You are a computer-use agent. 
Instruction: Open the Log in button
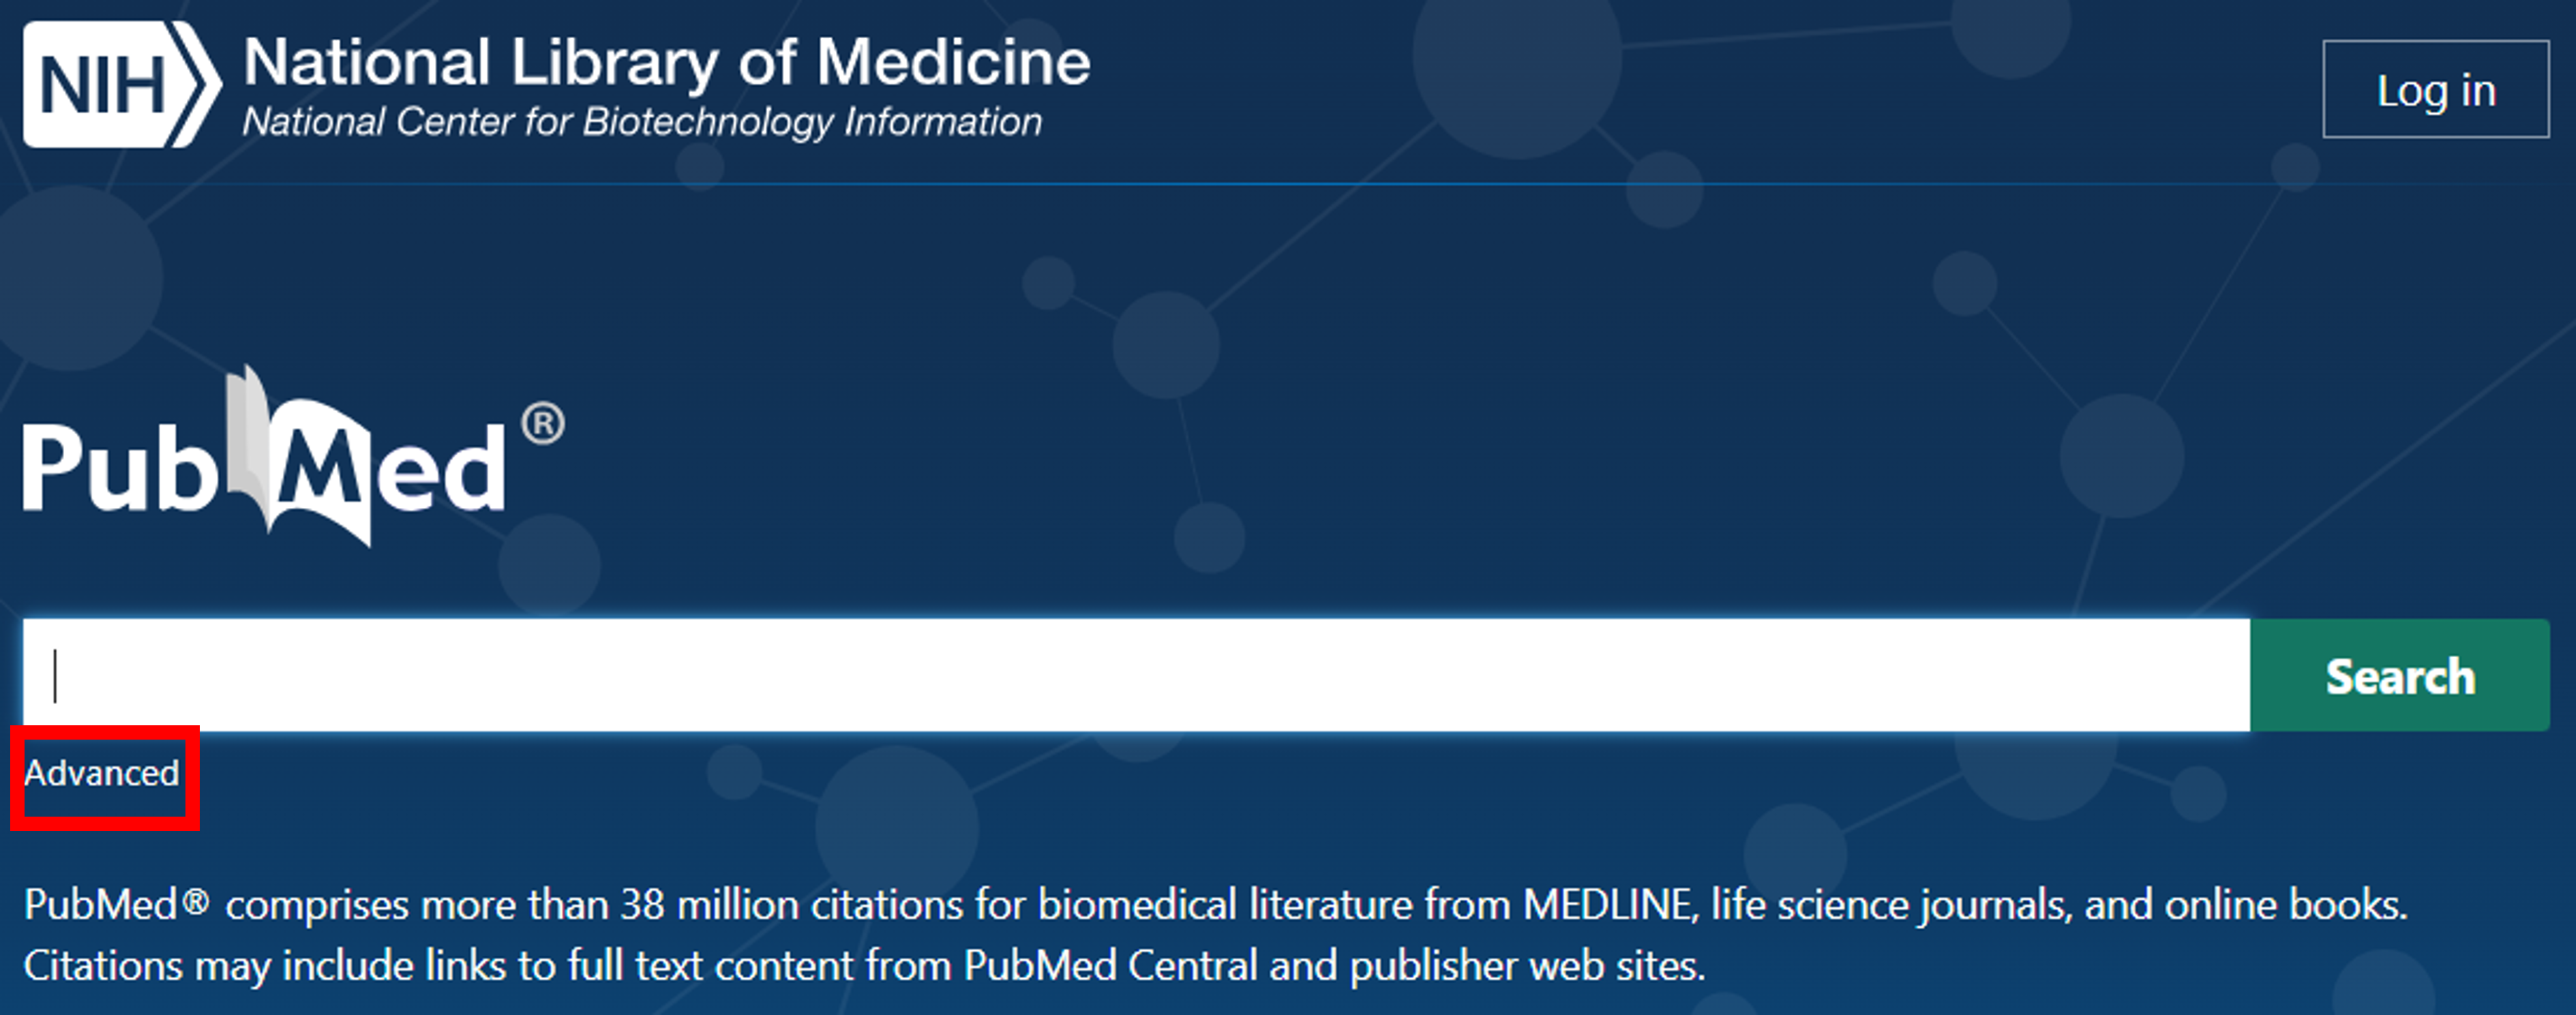(2435, 89)
